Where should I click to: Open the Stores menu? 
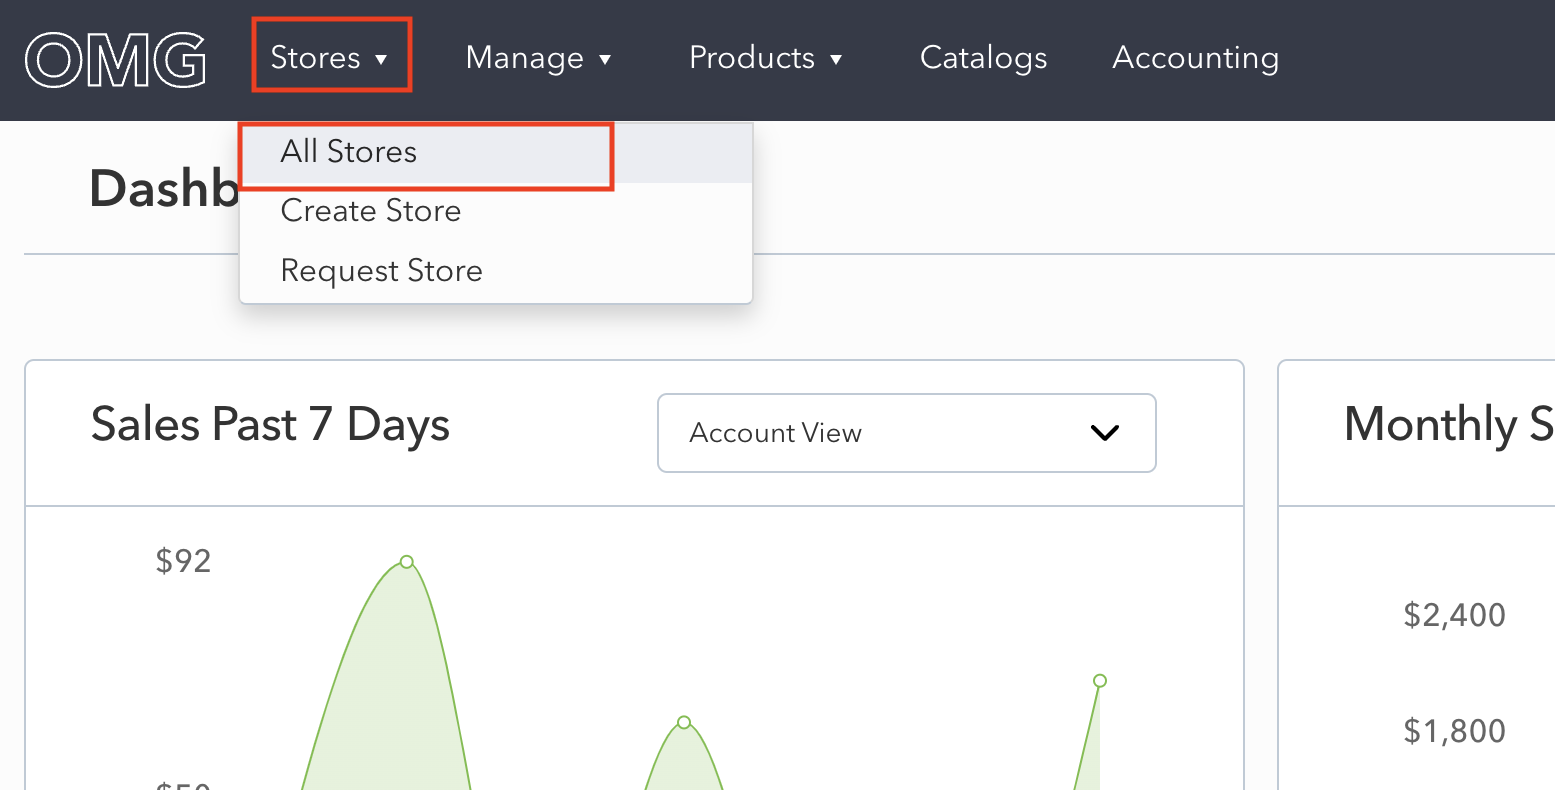[330, 58]
